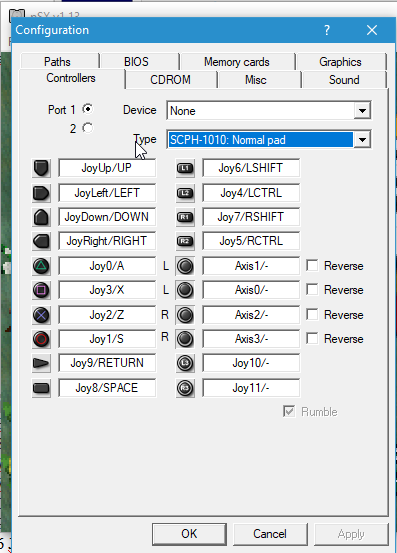The width and height of the screenshot is (397, 553).
Task: Click the Joy7/RSHIFT mapping field
Action: tap(251, 217)
